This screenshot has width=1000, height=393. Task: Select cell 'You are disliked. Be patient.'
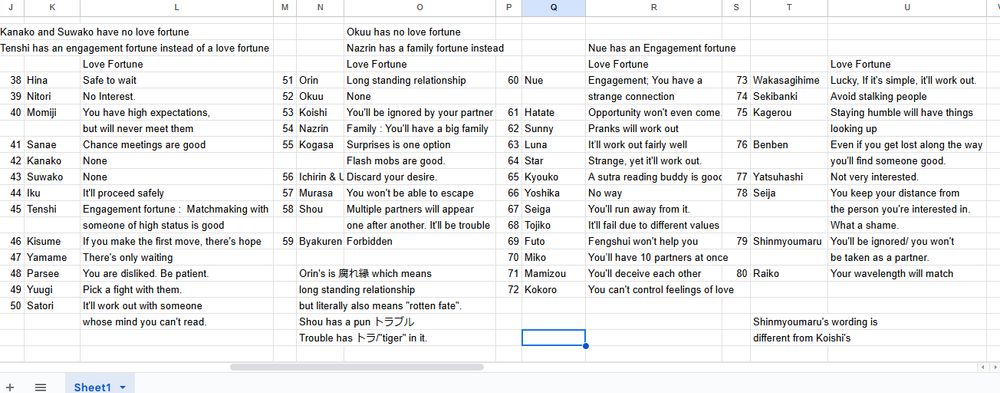(177, 273)
